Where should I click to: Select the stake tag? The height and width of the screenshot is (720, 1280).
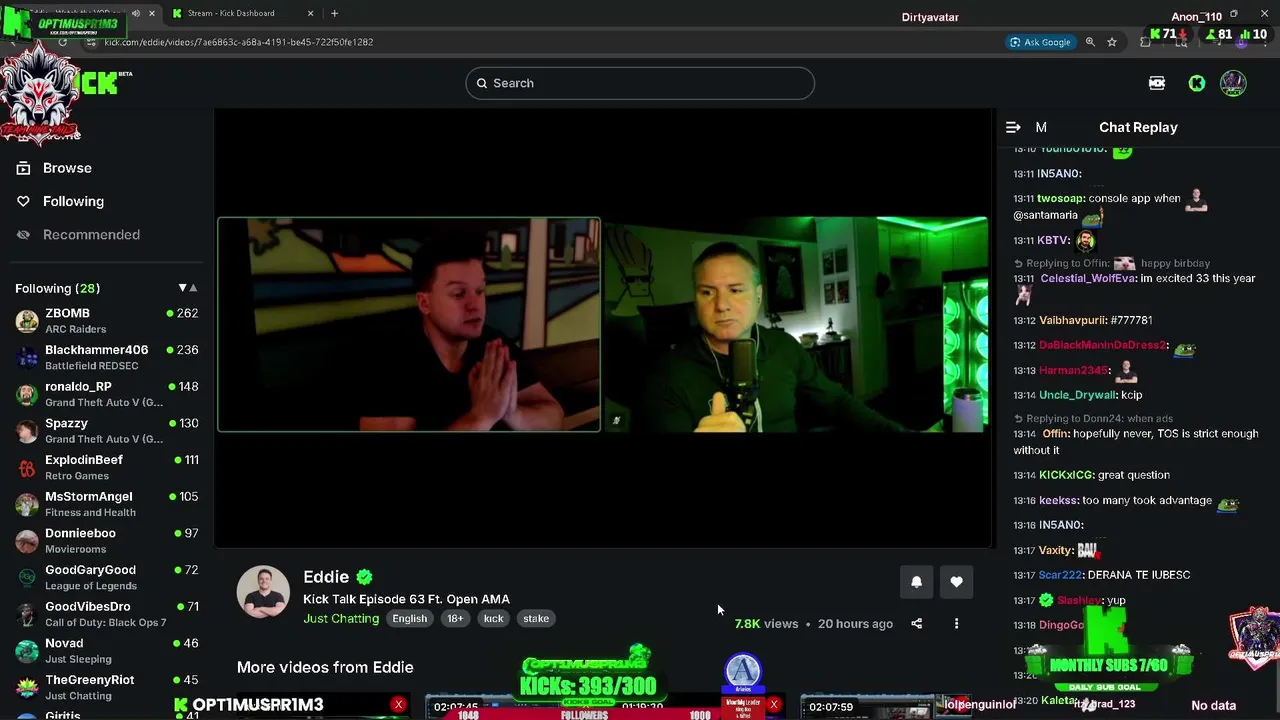pyautogui.click(x=536, y=618)
